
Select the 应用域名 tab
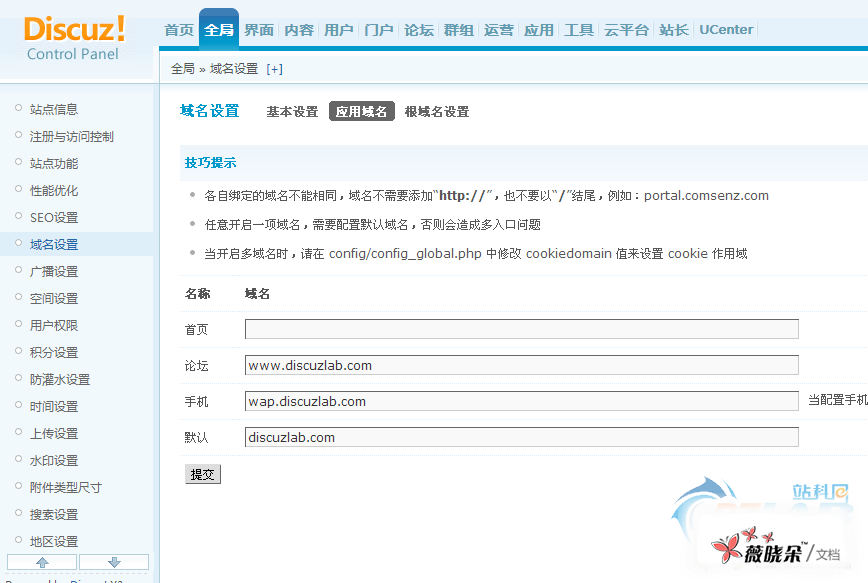coord(362,112)
